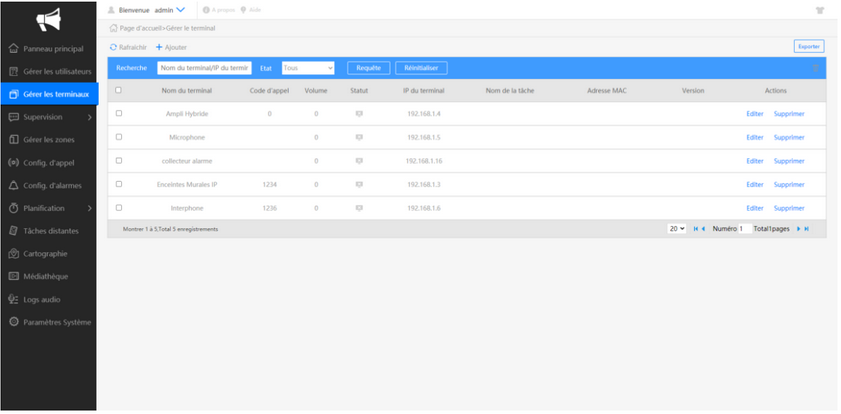Delete the Interphone terminal
The width and height of the screenshot is (841, 414).
[789, 208]
